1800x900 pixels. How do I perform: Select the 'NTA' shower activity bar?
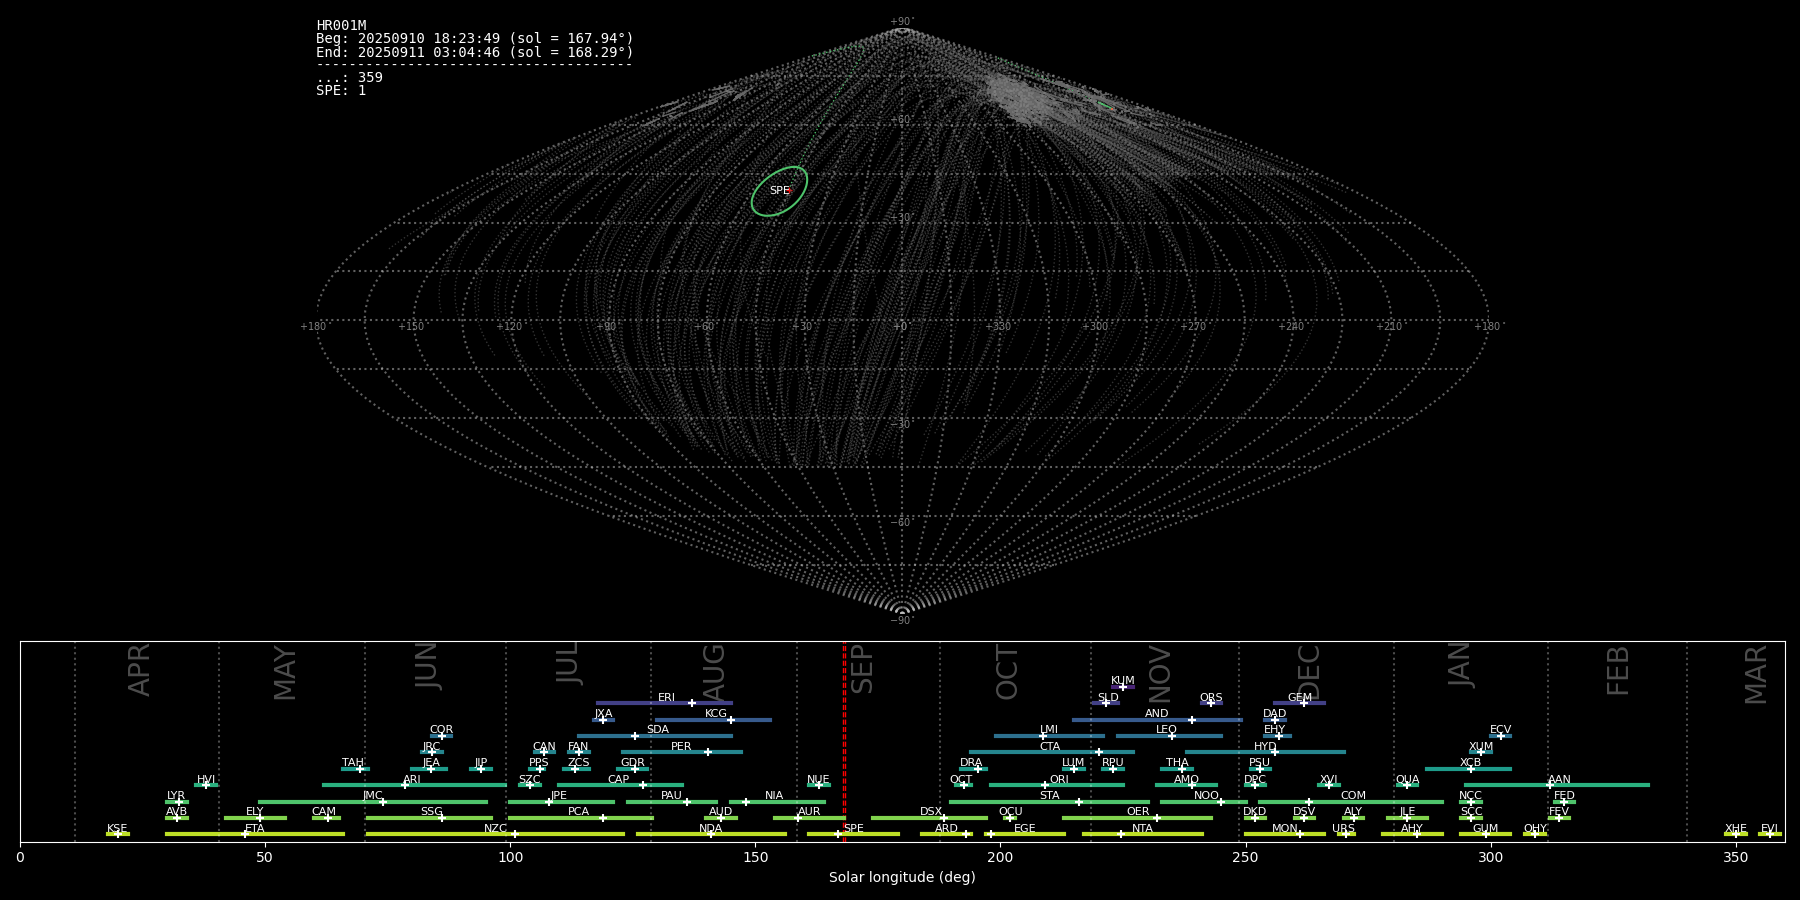tap(1142, 834)
